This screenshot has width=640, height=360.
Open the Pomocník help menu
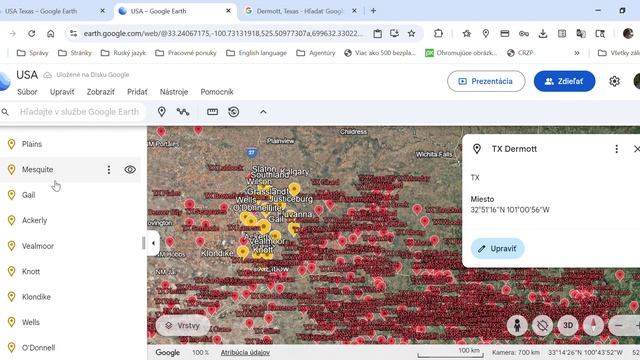point(217,92)
